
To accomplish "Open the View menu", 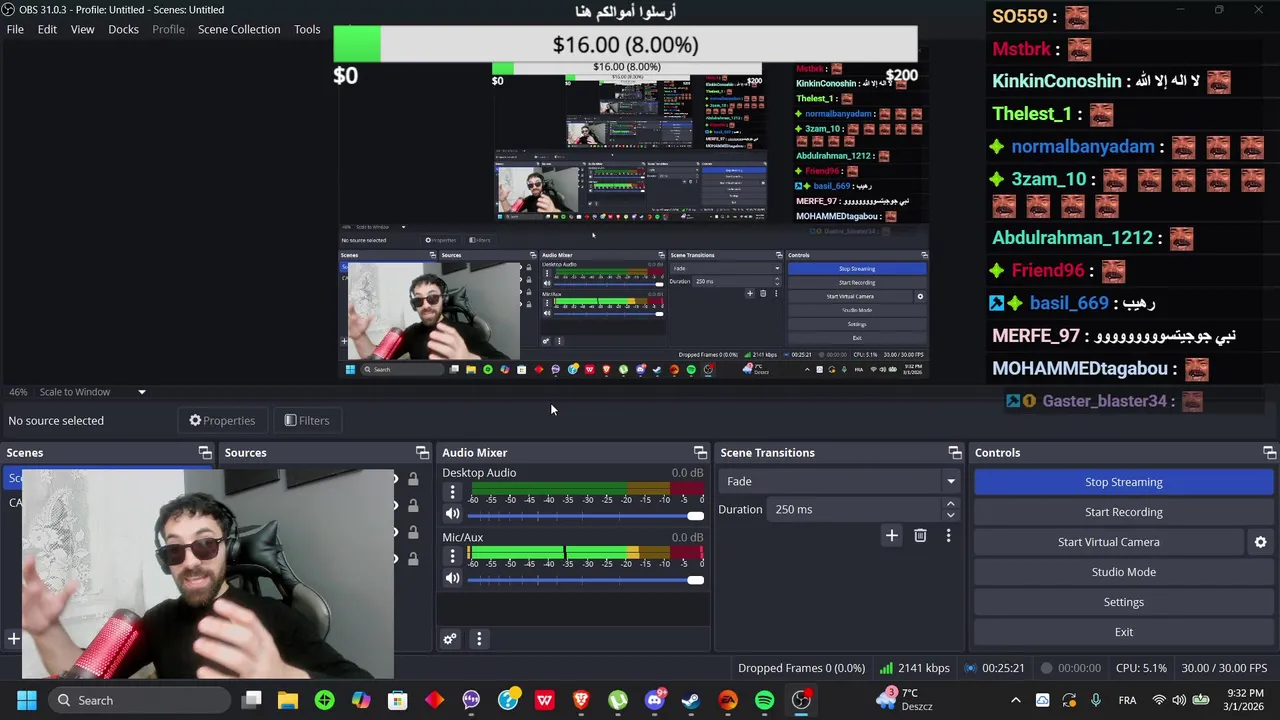I will [x=82, y=29].
